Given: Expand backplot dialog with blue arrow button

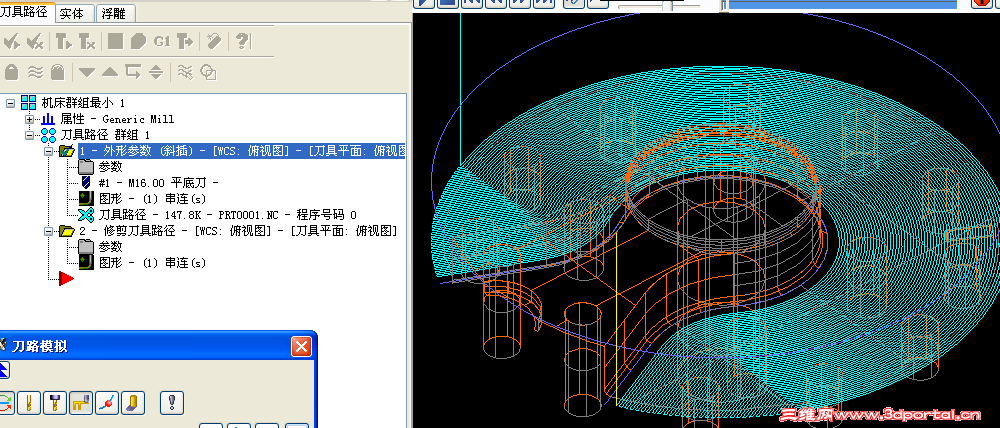Looking at the screenshot, I should pos(4,369).
